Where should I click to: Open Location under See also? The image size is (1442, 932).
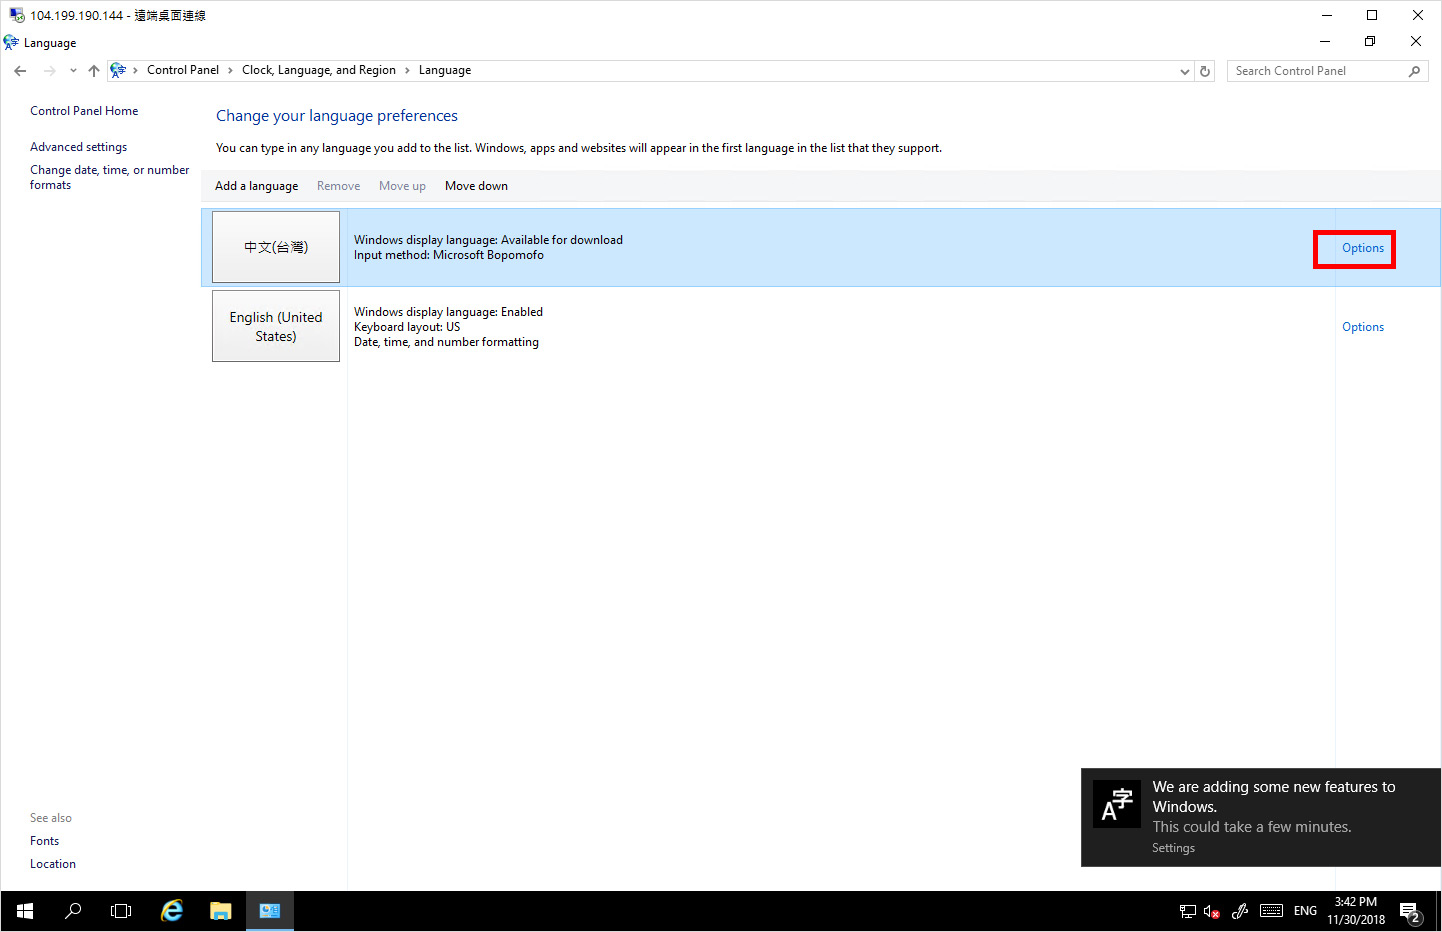(x=53, y=864)
